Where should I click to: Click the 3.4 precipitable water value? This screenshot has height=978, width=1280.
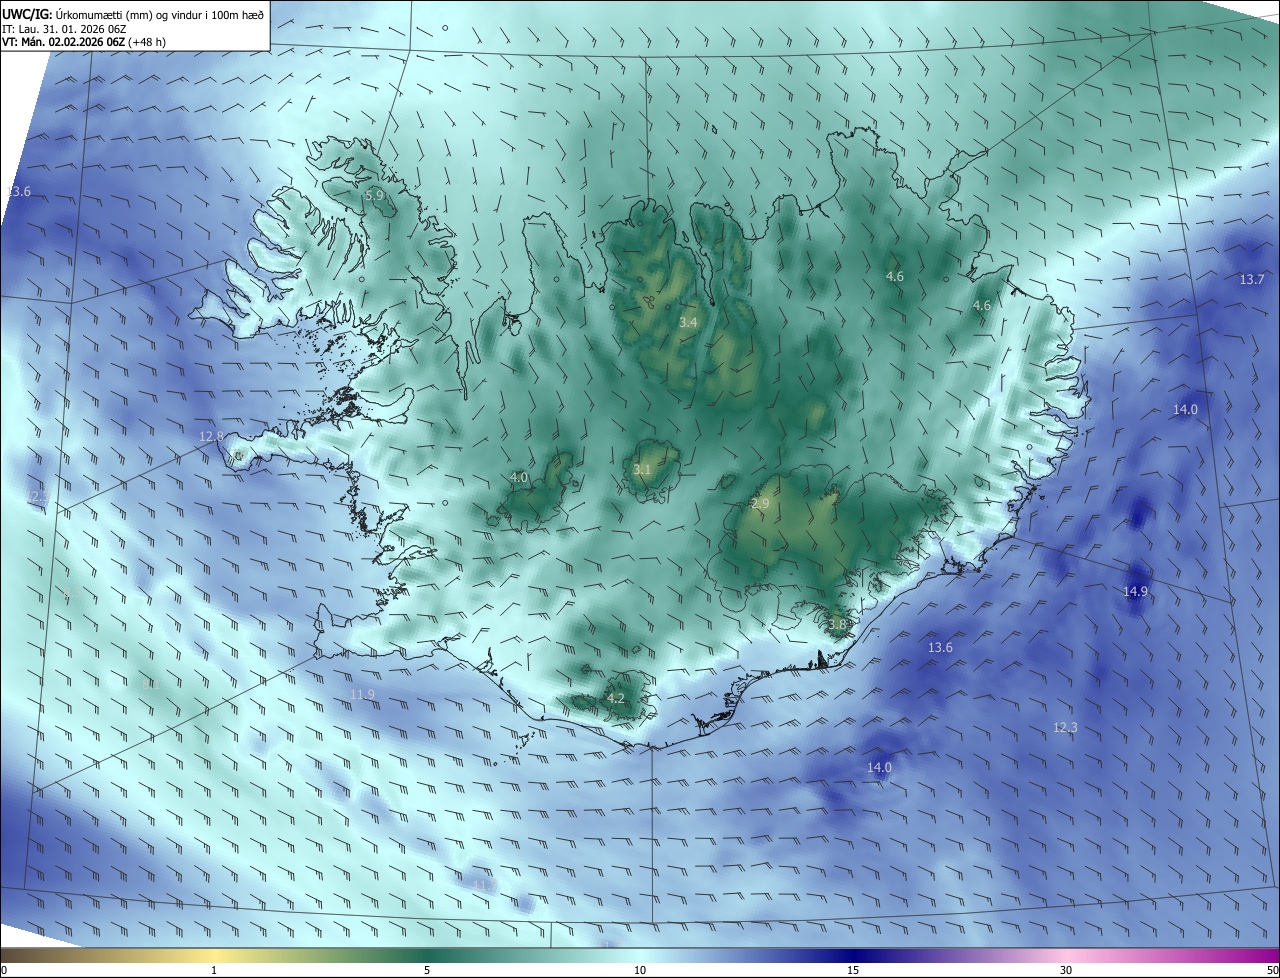tap(689, 323)
